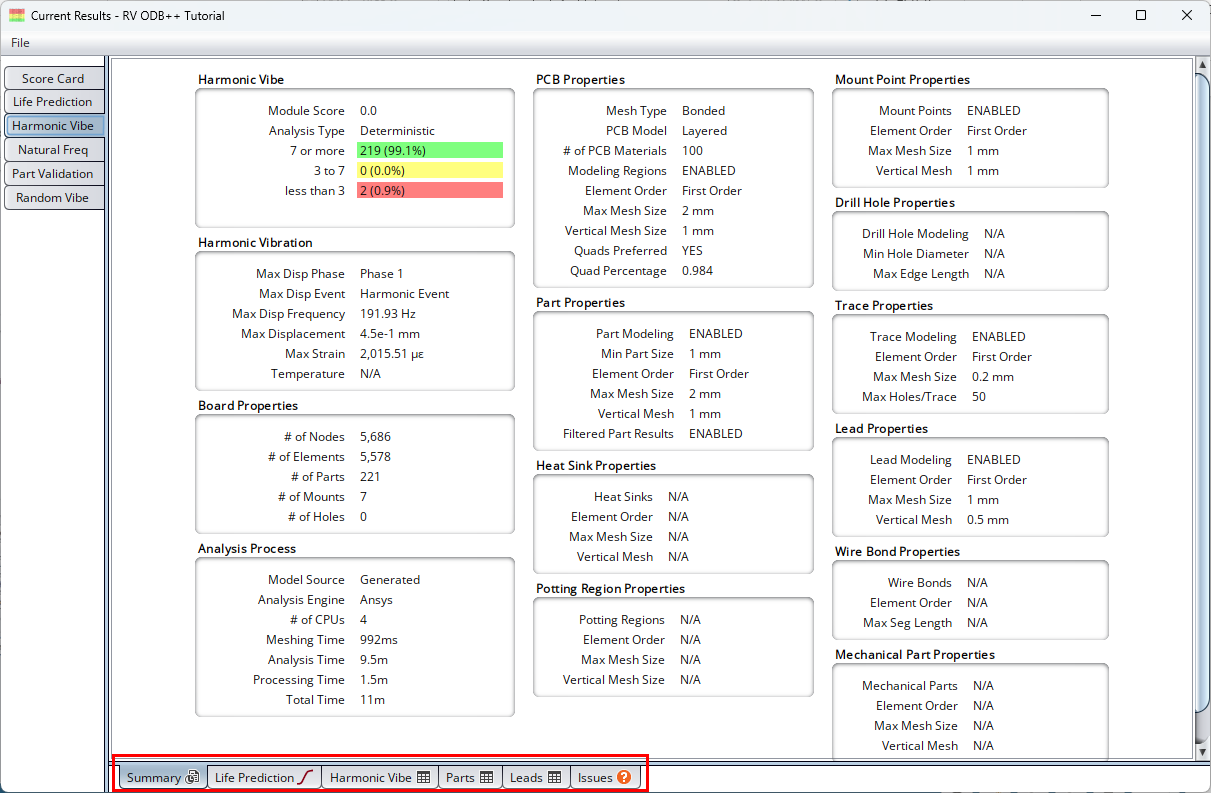This screenshot has width=1211, height=793.
Task: Click the Summary tab's report icon
Action: tap(193, 777)
